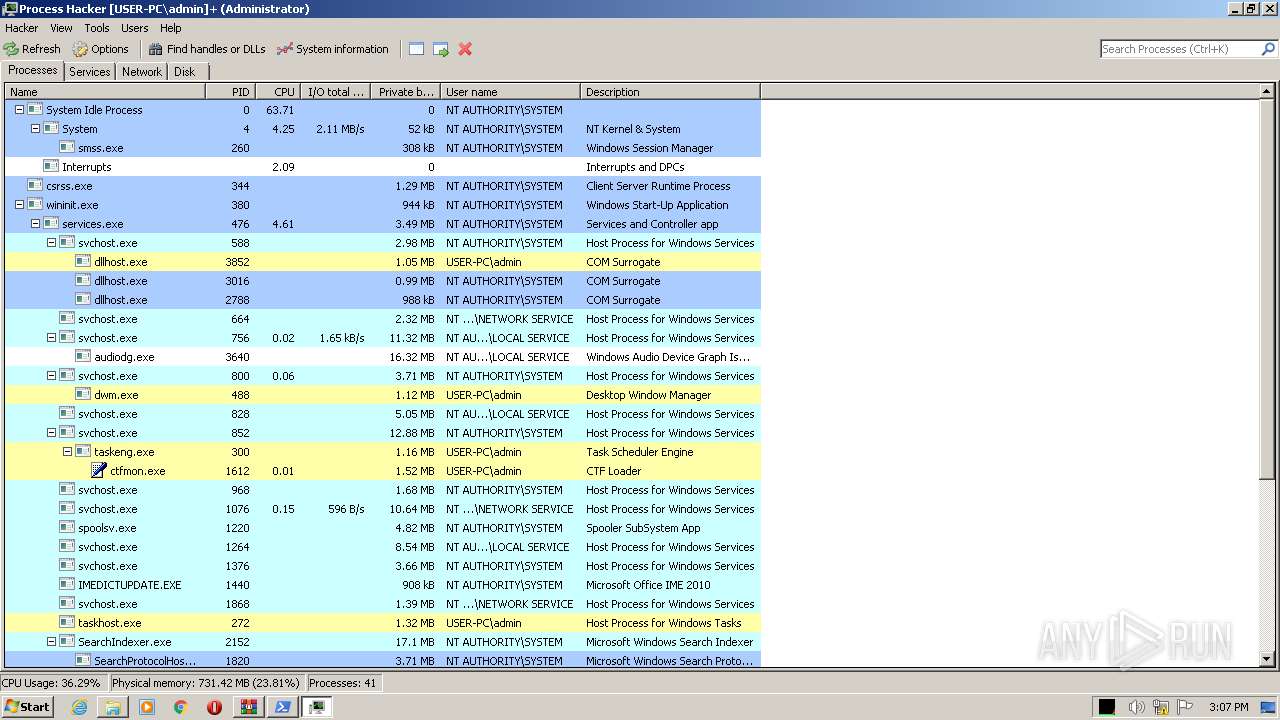Image resolution: width=1280 pixels, height=720 pixels.
Task: Click the find window and thread icon
Action: click(441, 49)
